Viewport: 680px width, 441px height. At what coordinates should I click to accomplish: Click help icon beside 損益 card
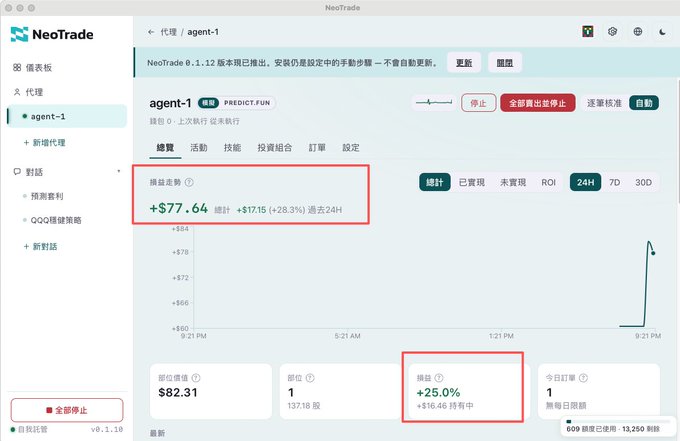[439, 378]
